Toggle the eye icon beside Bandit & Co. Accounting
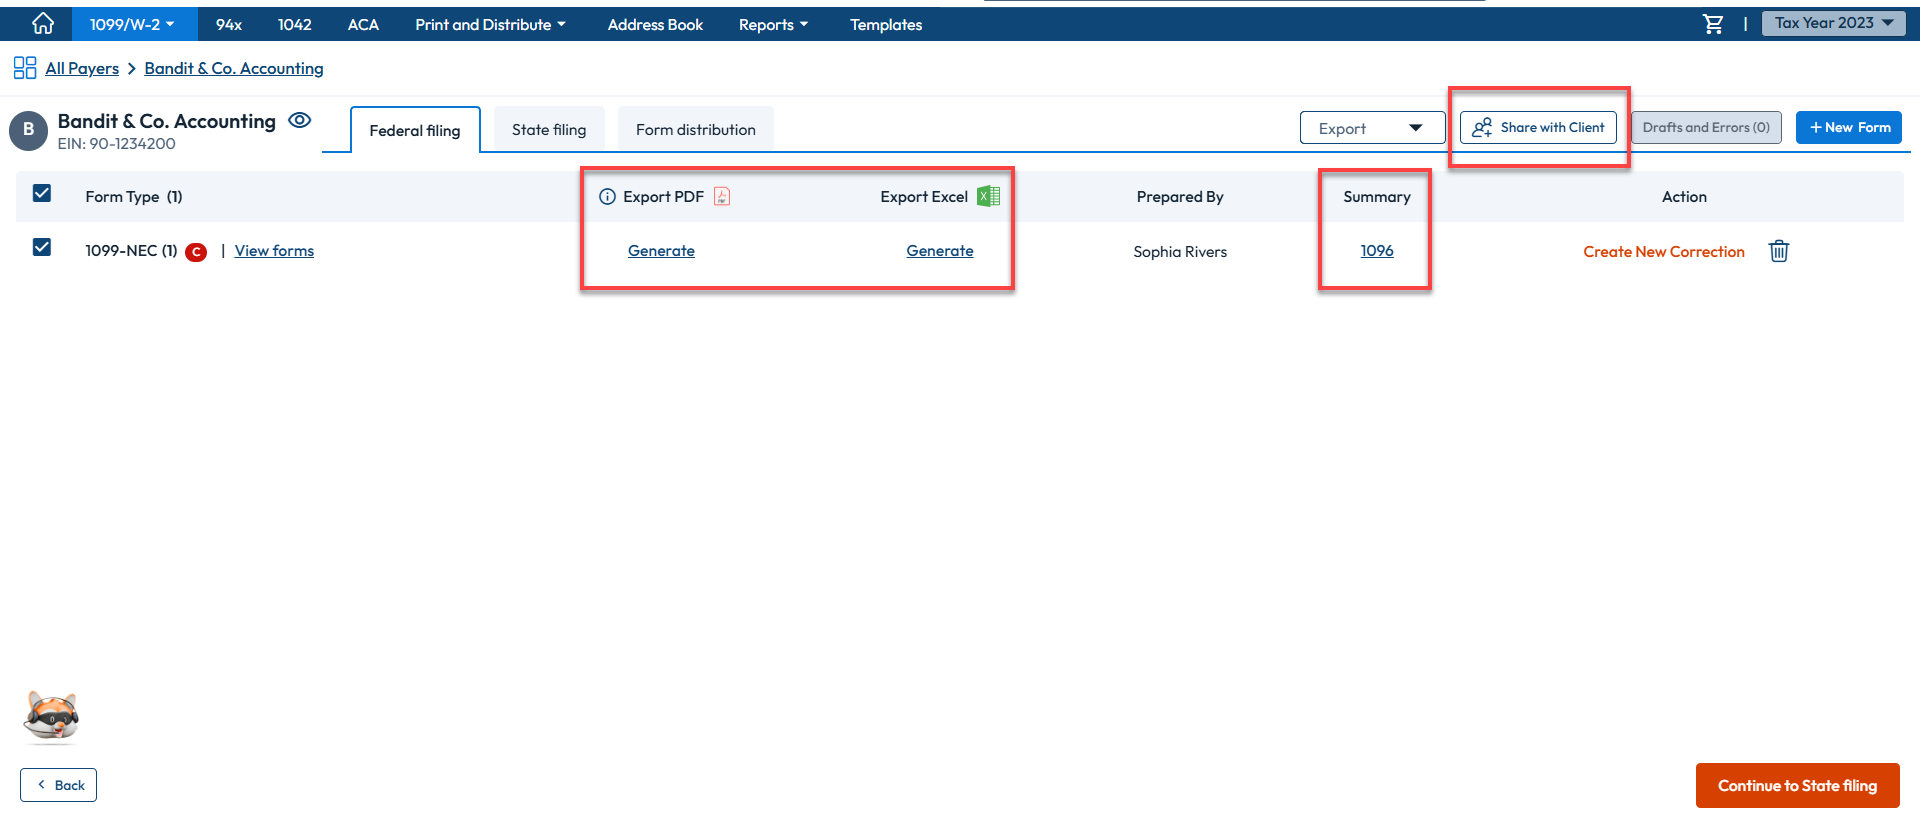The image size is (1920, 830). pyautogui.click(x=300, y=120)
